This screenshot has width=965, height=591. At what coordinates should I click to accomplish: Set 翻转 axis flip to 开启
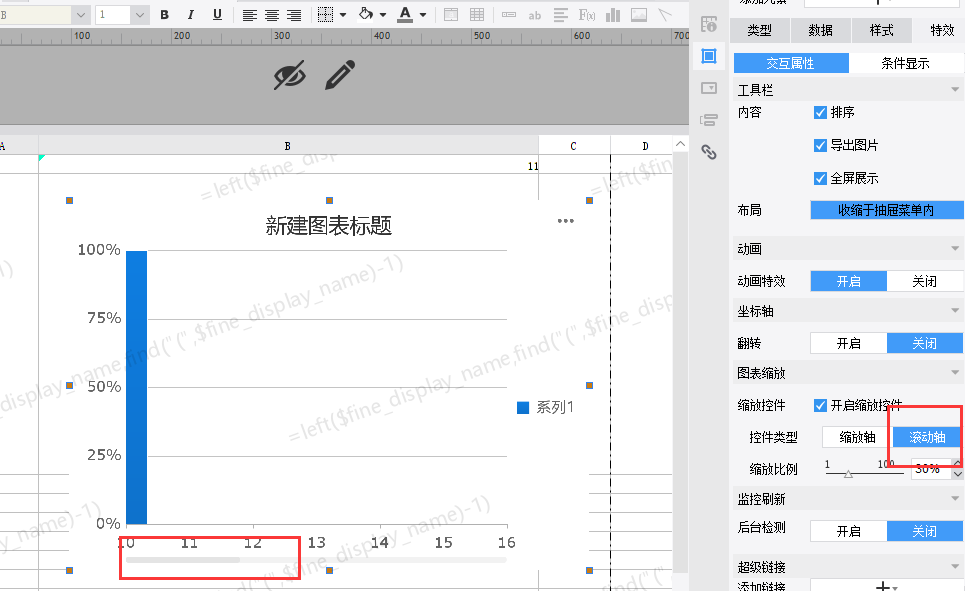click(x=849, y=343)
